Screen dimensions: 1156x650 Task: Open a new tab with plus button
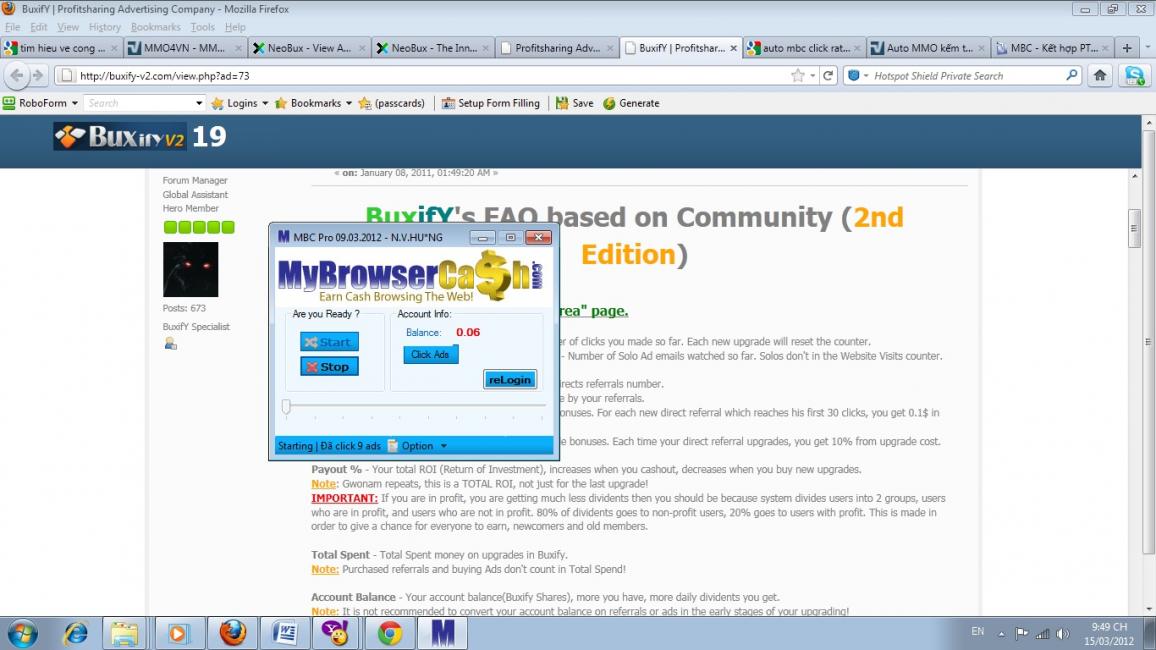pos(1127,48)
